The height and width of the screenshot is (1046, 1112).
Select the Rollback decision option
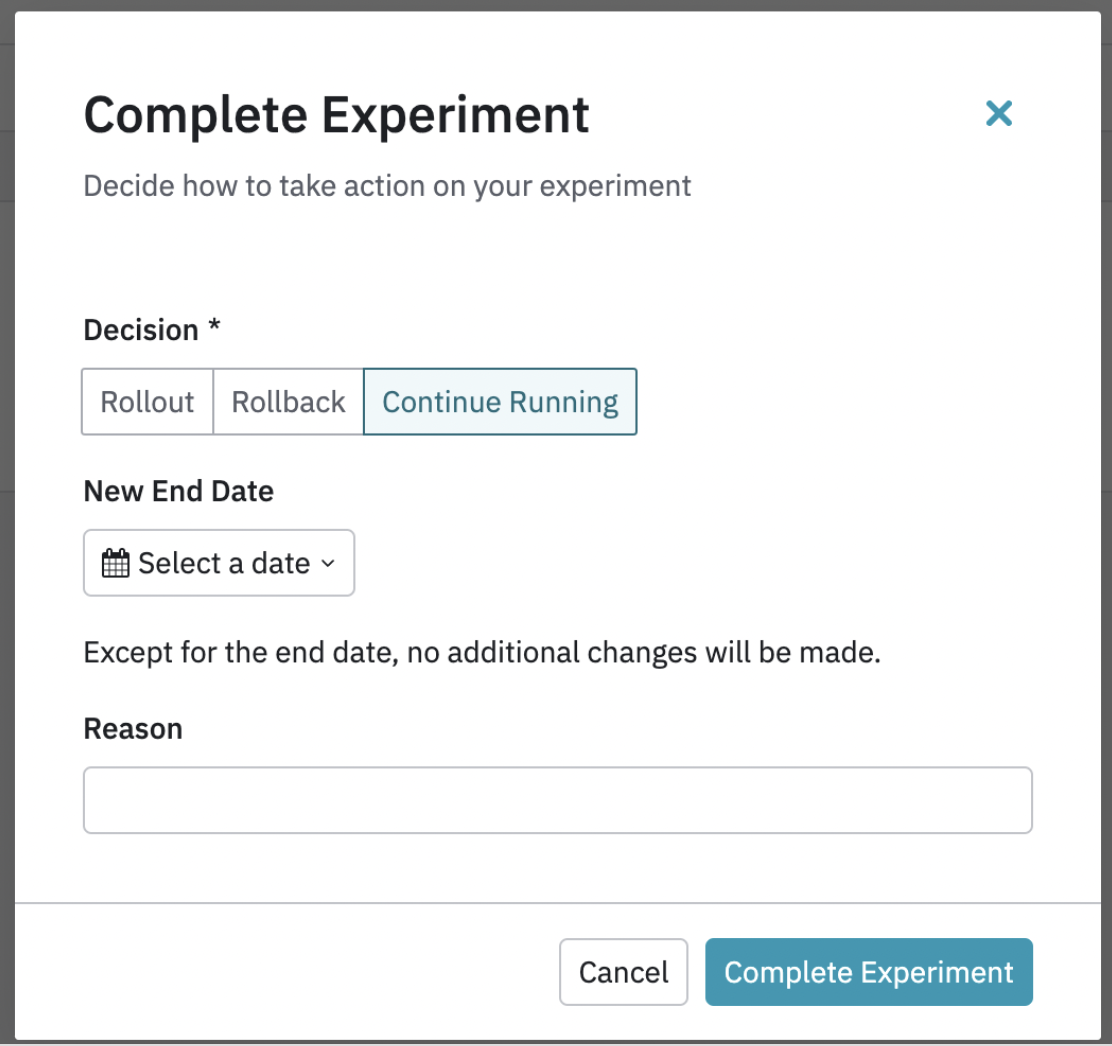pos(288,402)
